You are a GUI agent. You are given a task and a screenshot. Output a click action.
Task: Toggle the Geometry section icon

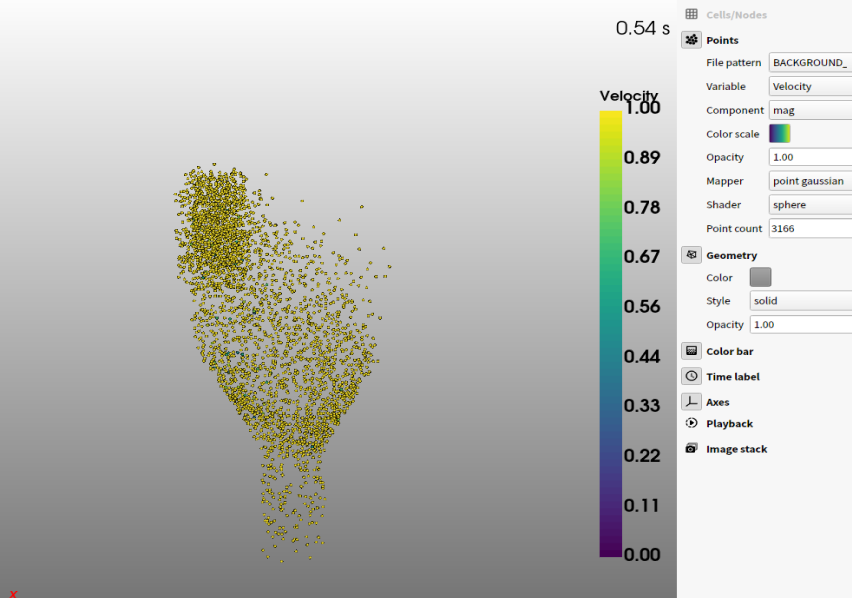(x=691, y=255)
